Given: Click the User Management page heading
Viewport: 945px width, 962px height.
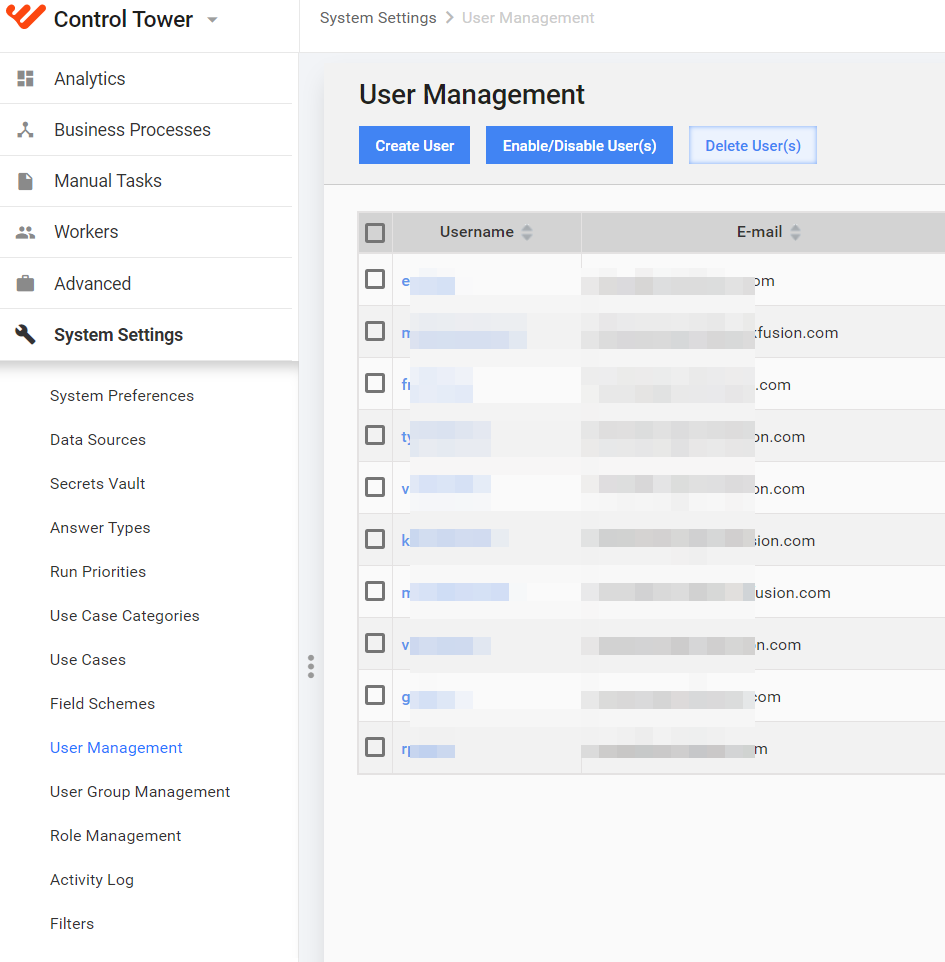Looking at the screenshot, I should [x=471, y=94].
